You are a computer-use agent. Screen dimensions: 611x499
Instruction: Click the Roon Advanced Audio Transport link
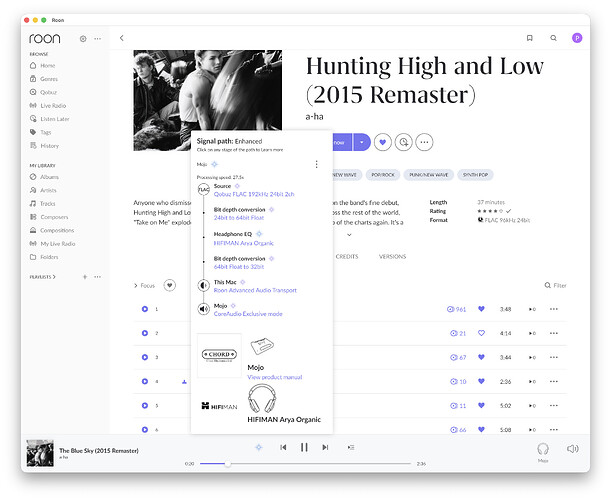pyautogui.click(x=255, y=290)
